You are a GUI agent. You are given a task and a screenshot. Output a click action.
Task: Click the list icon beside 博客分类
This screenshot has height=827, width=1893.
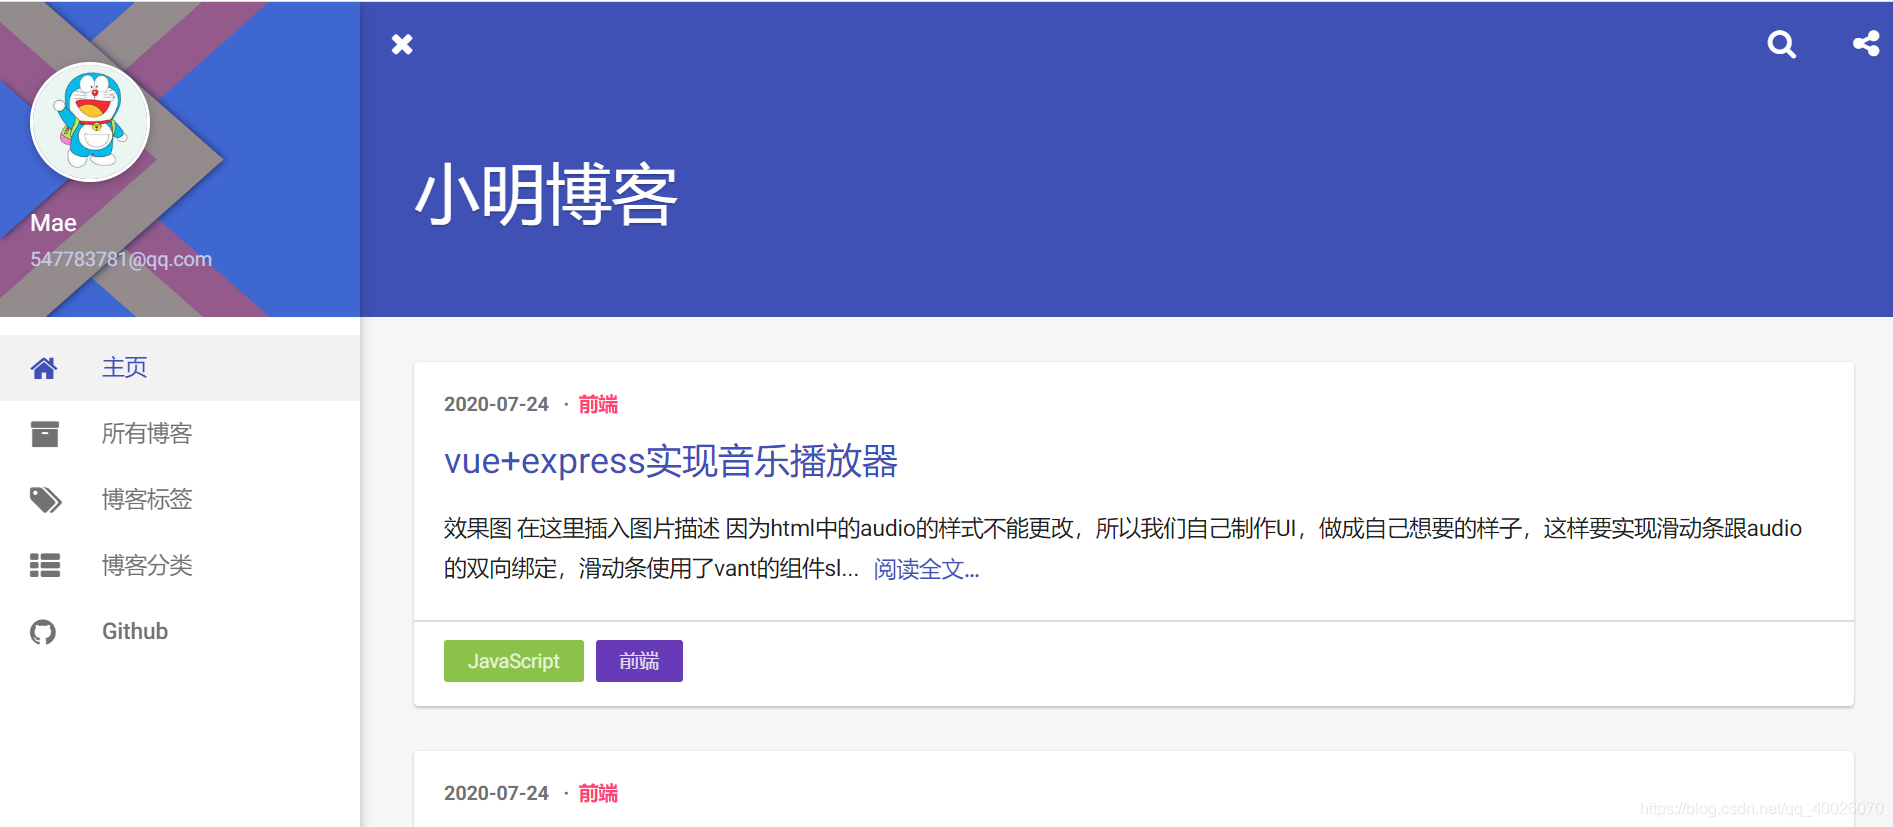coord(45,566)
